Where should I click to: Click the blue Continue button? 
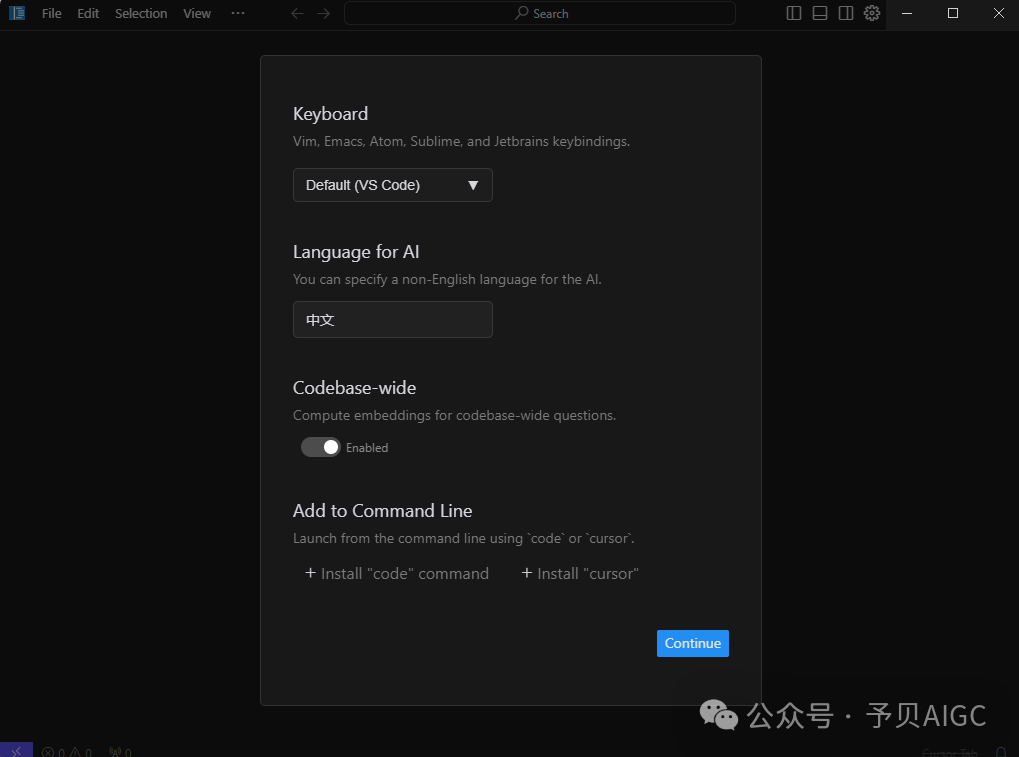click(693, 643)
